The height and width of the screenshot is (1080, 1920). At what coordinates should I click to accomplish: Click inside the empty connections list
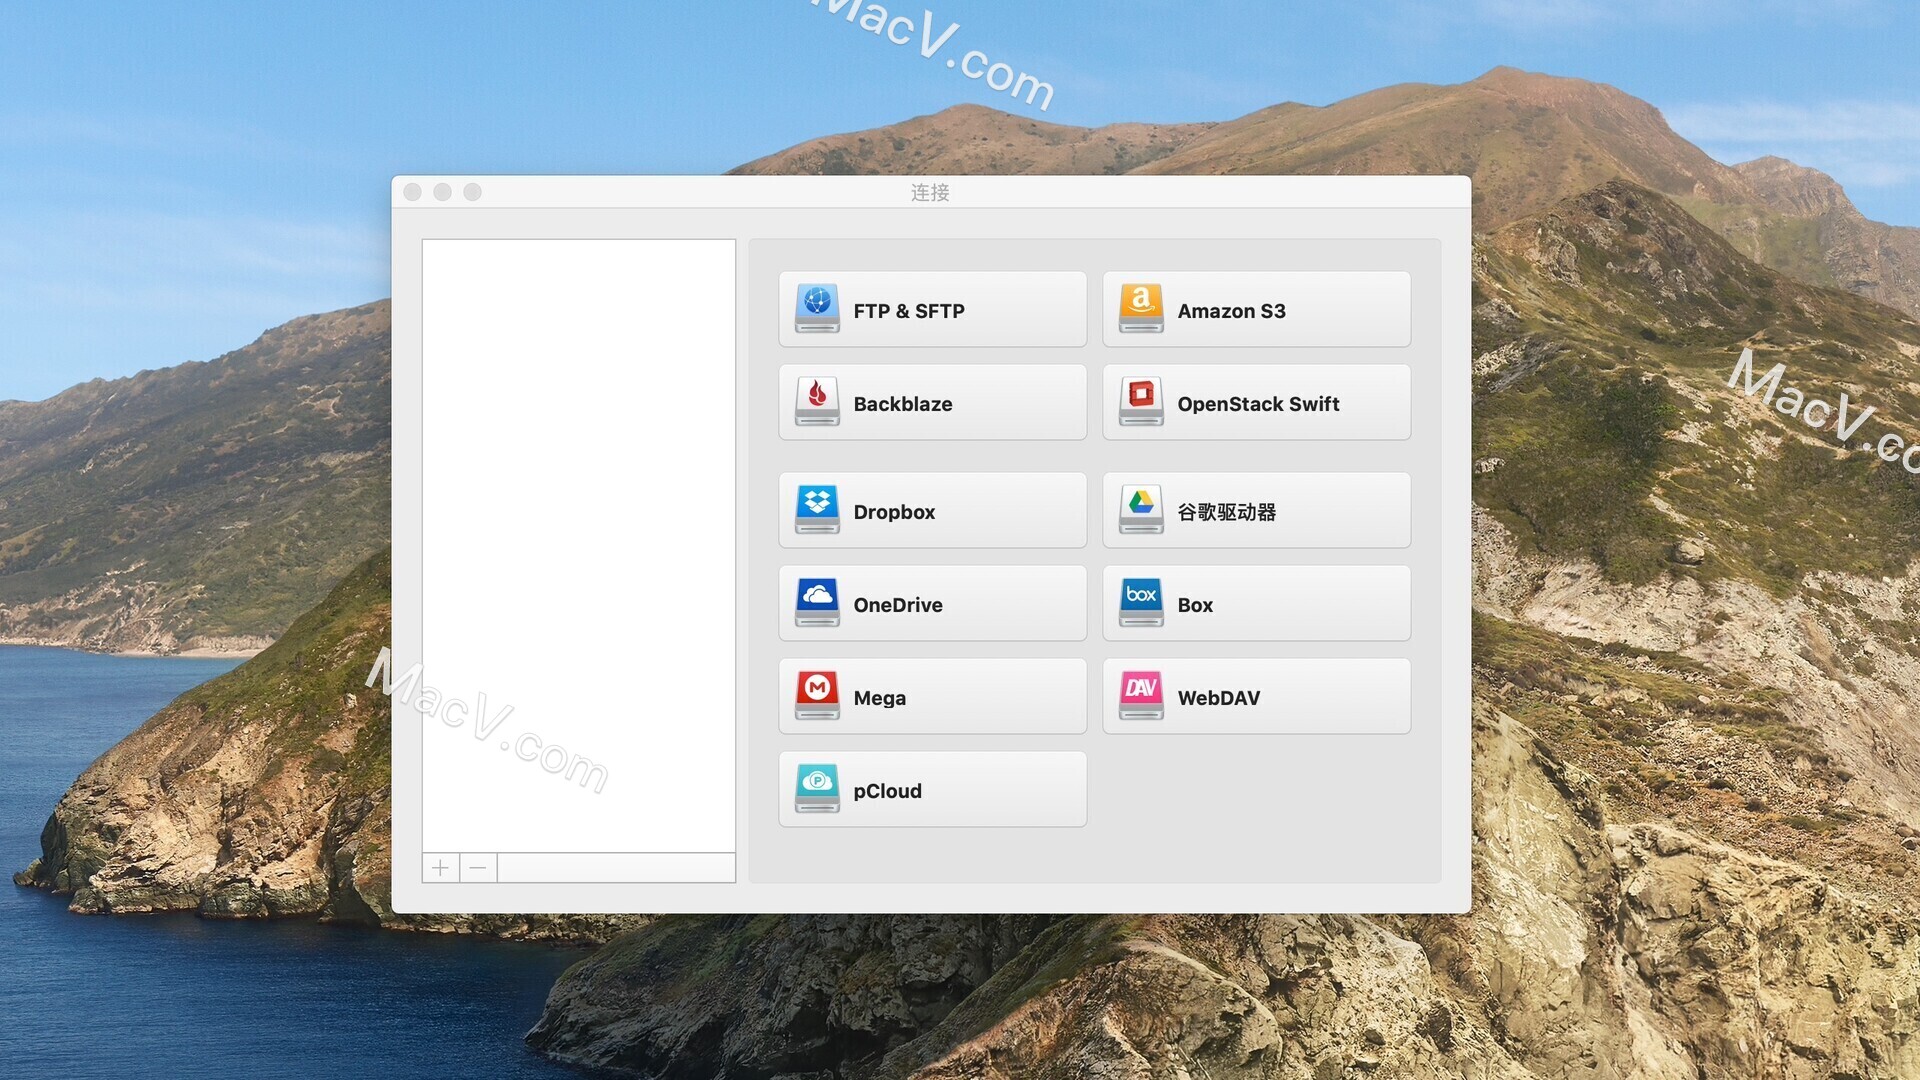tap(578, 540)
